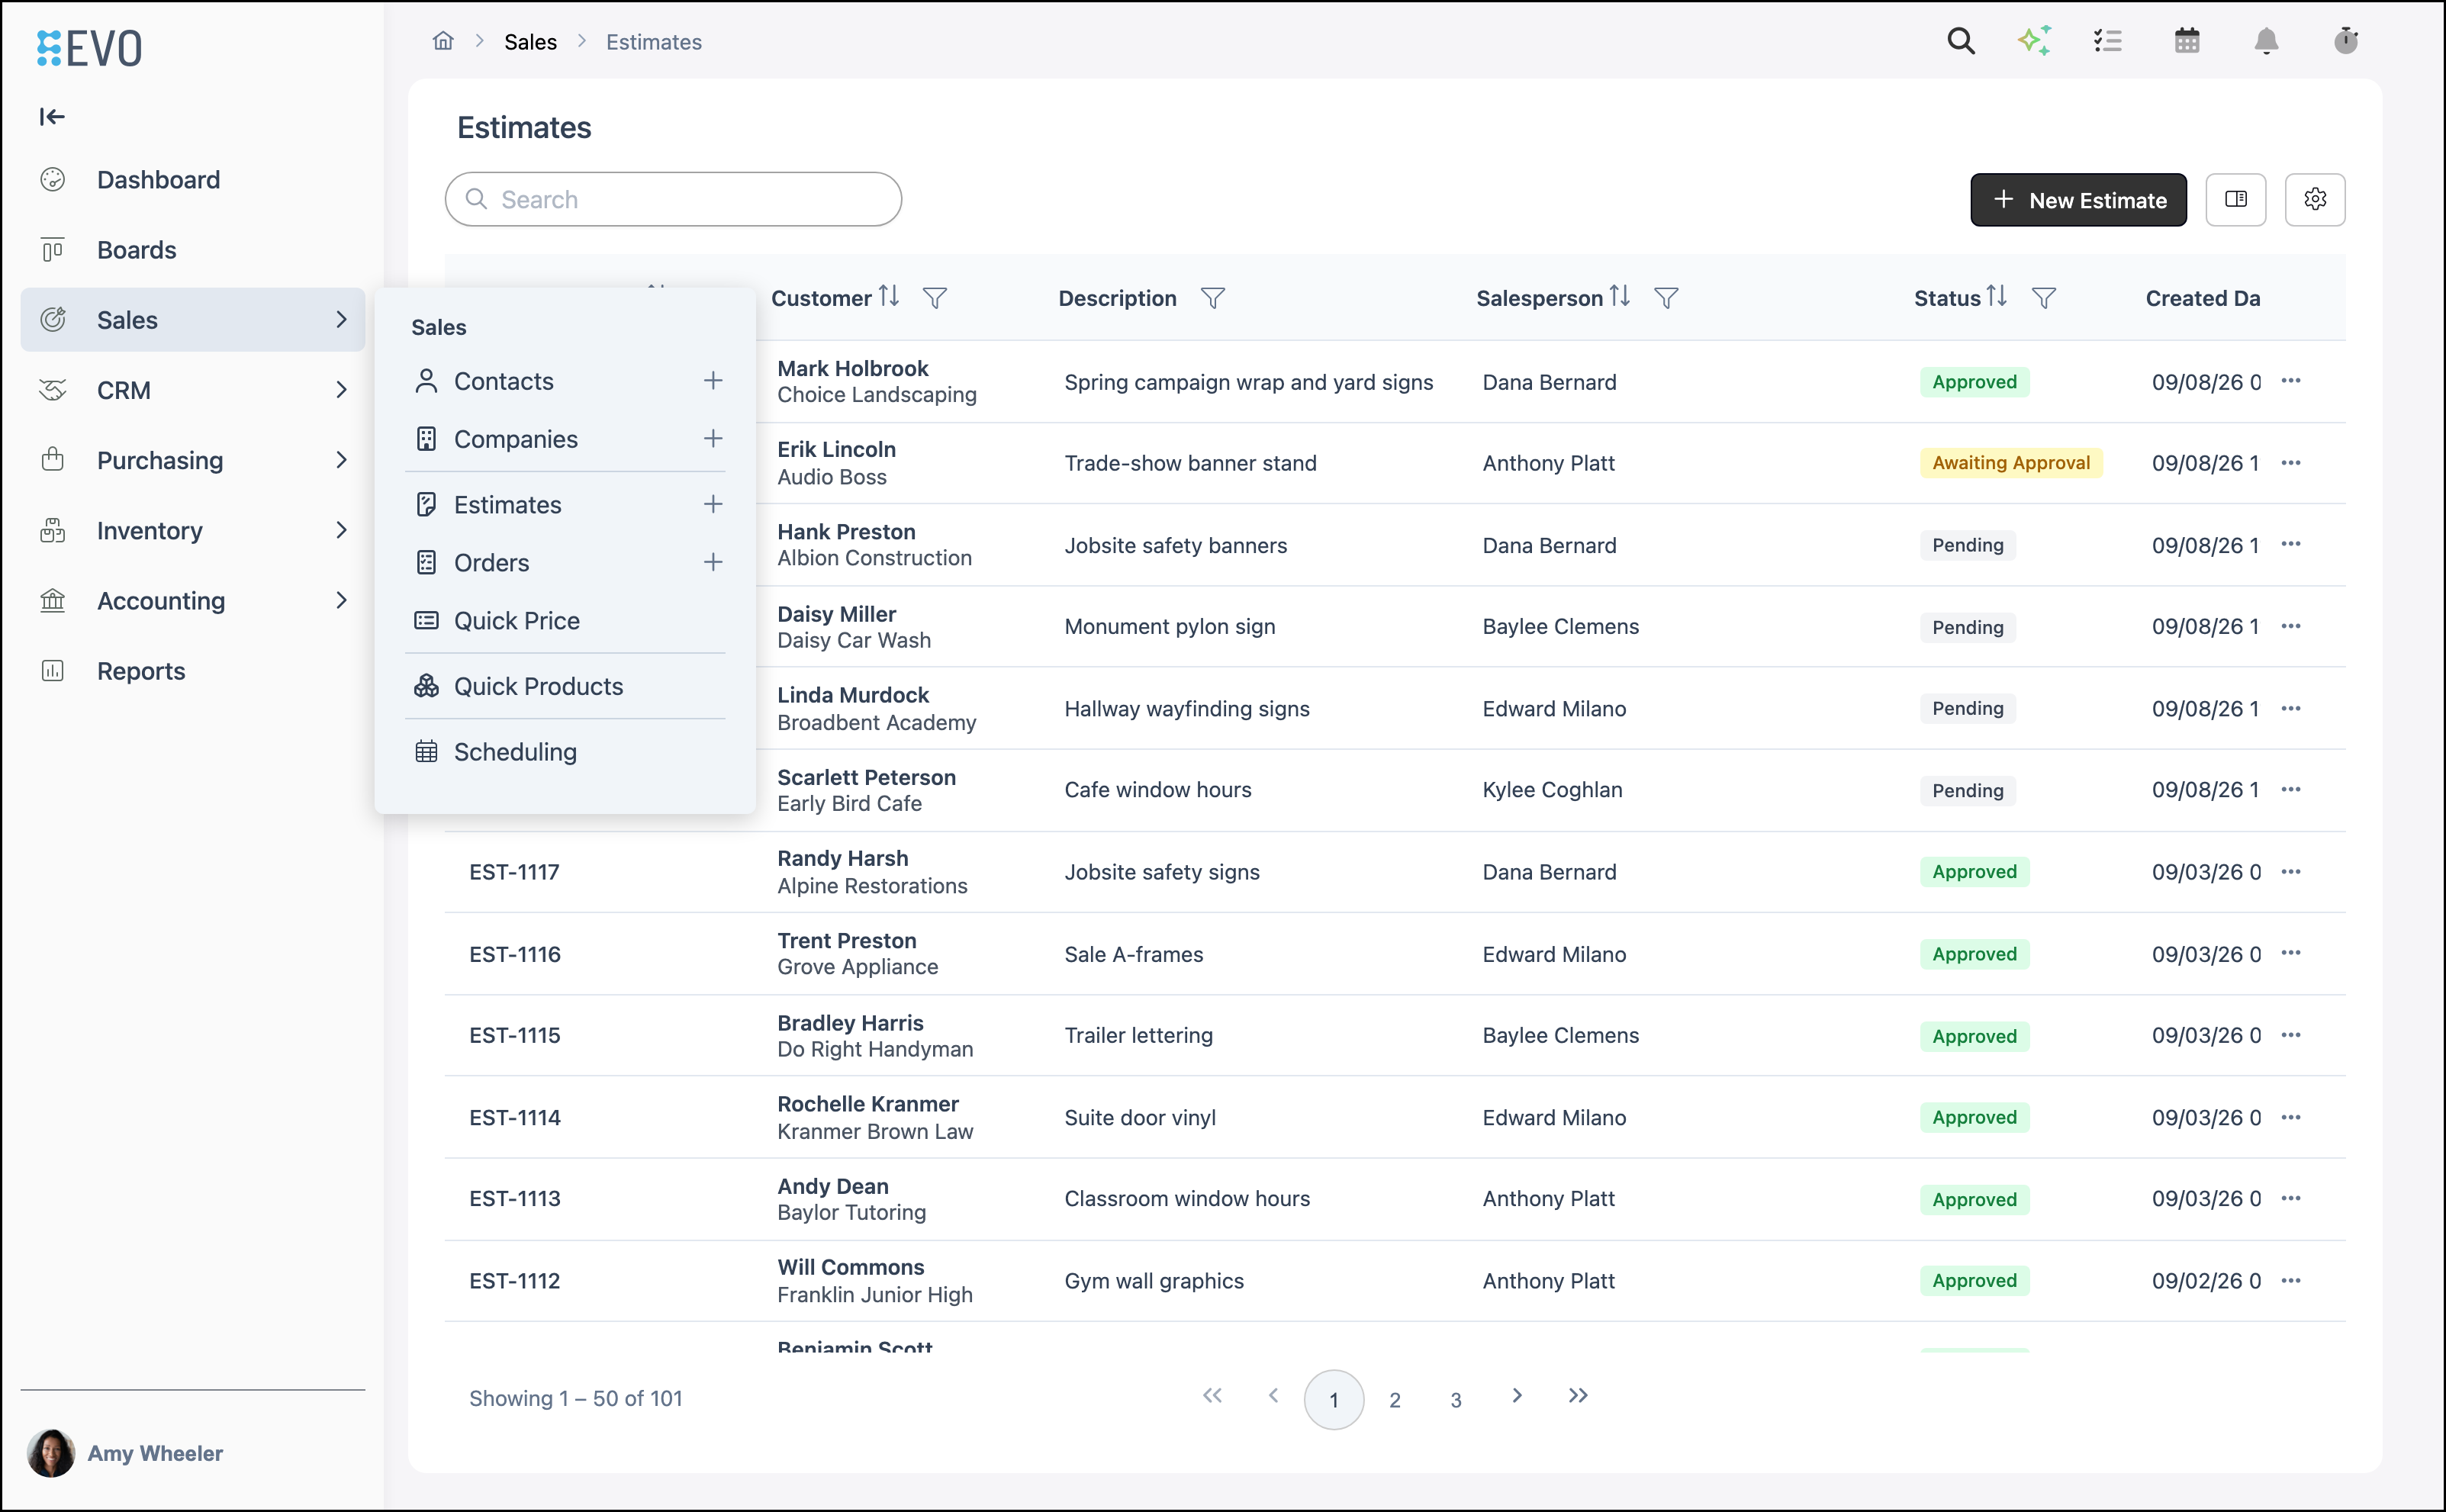This screenshot has height=1512, width=2446.
Task: Open the calendar icon in top bar
Action: click(2187, 41)
